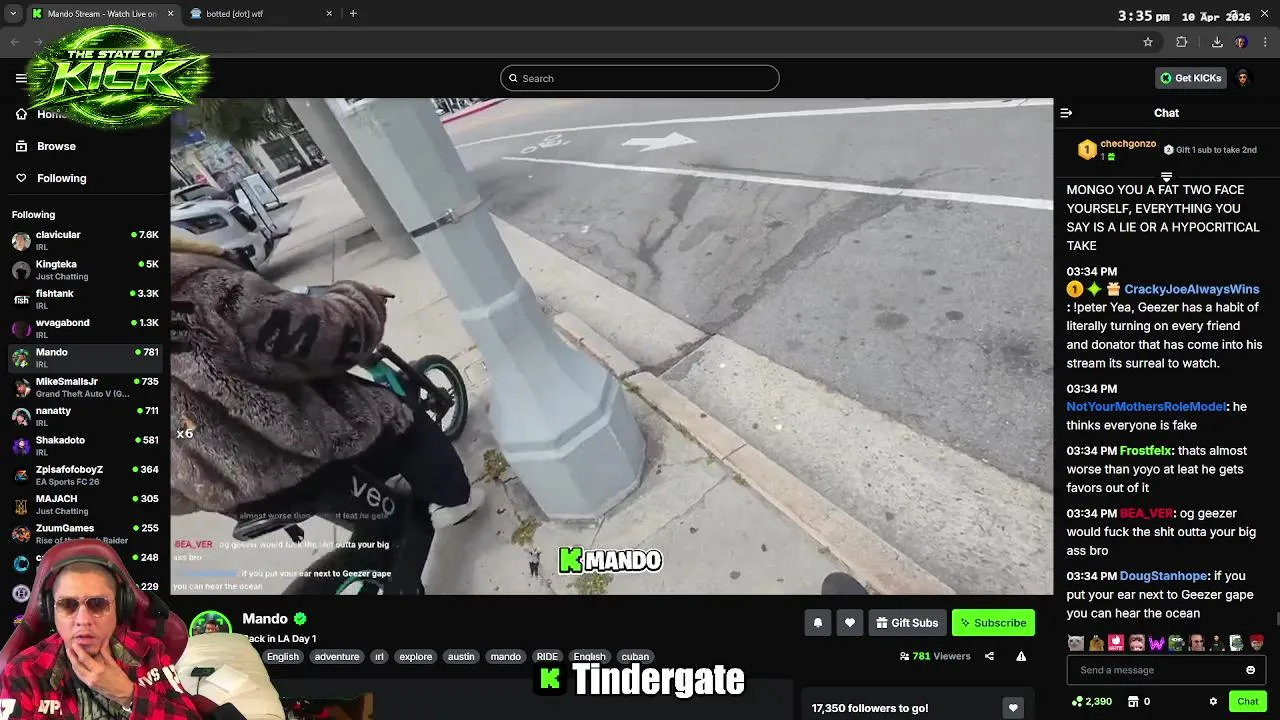This screenshot has height=720, width=1280.
Task: Open MikeSmallsJr channel in Following list
Action: point(85,387)
